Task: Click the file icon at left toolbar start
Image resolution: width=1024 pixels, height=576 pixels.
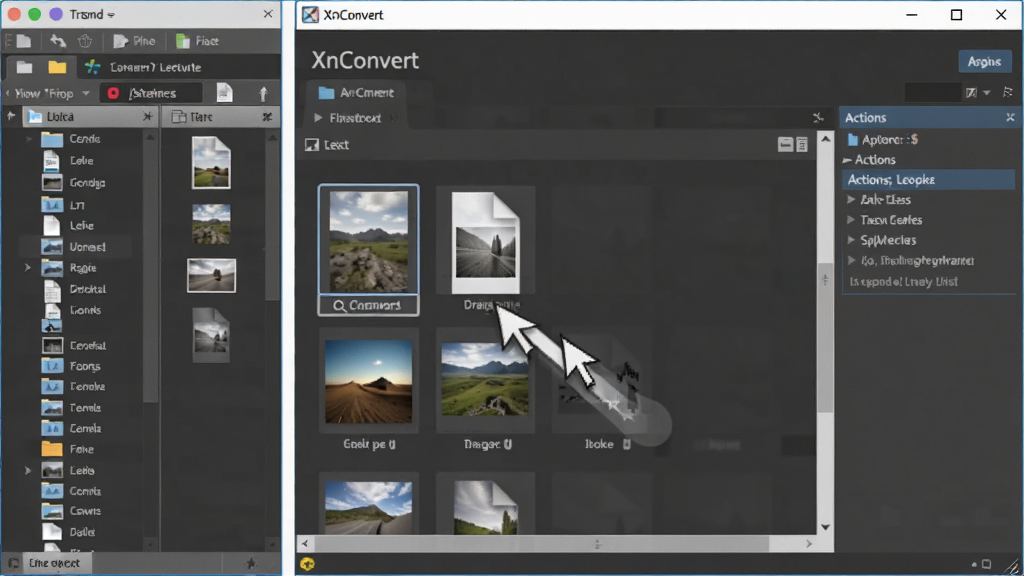Action: pyautogui.click(x=24, y=41)
